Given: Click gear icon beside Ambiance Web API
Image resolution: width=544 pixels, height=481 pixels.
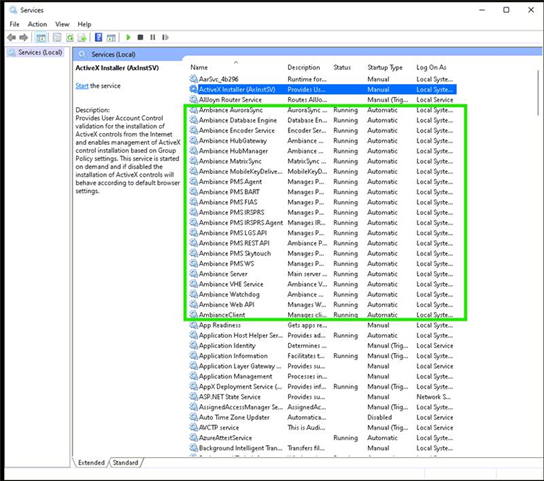Looking at the screenshot, I should [x=194, y=305].
